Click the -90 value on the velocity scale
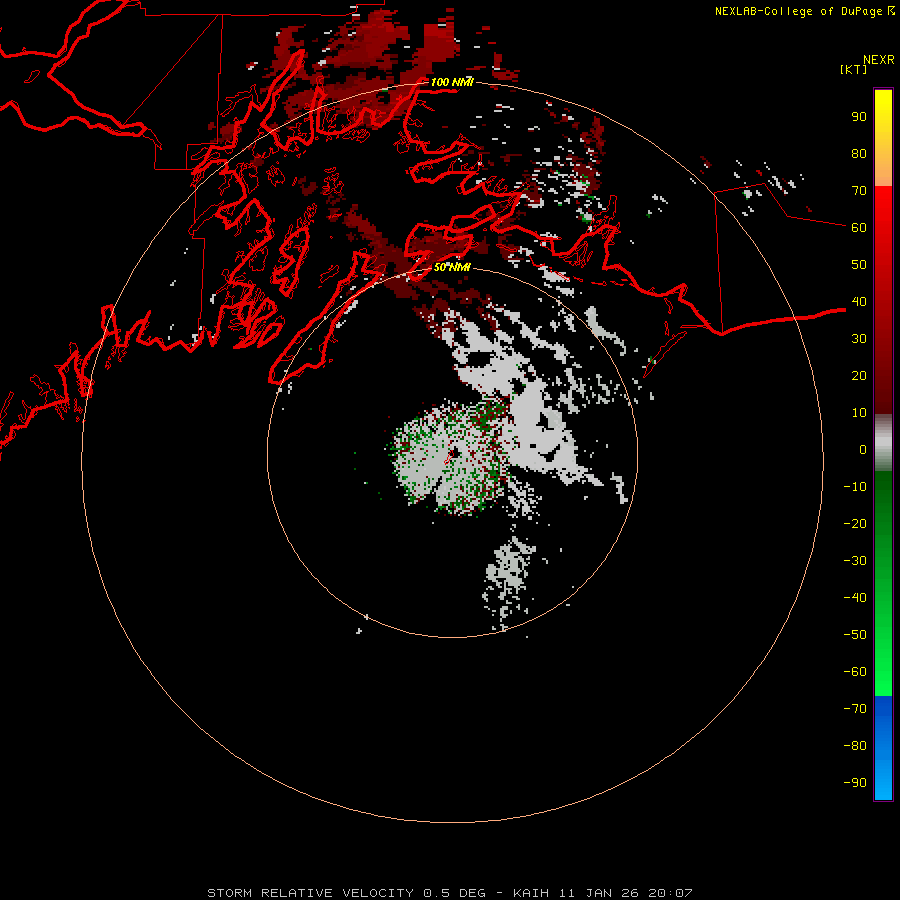 pos(855,782)
